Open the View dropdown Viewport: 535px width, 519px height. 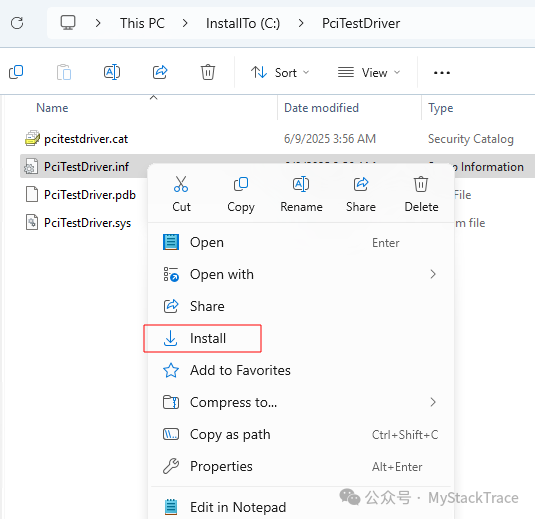(x=369, y=73)
